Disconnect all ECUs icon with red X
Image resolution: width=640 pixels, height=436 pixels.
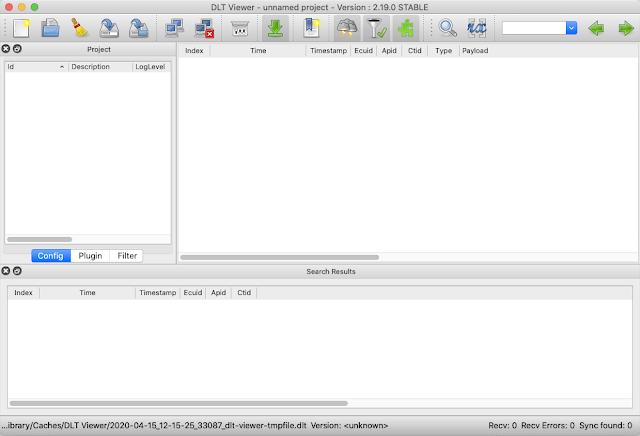(204, 28)
